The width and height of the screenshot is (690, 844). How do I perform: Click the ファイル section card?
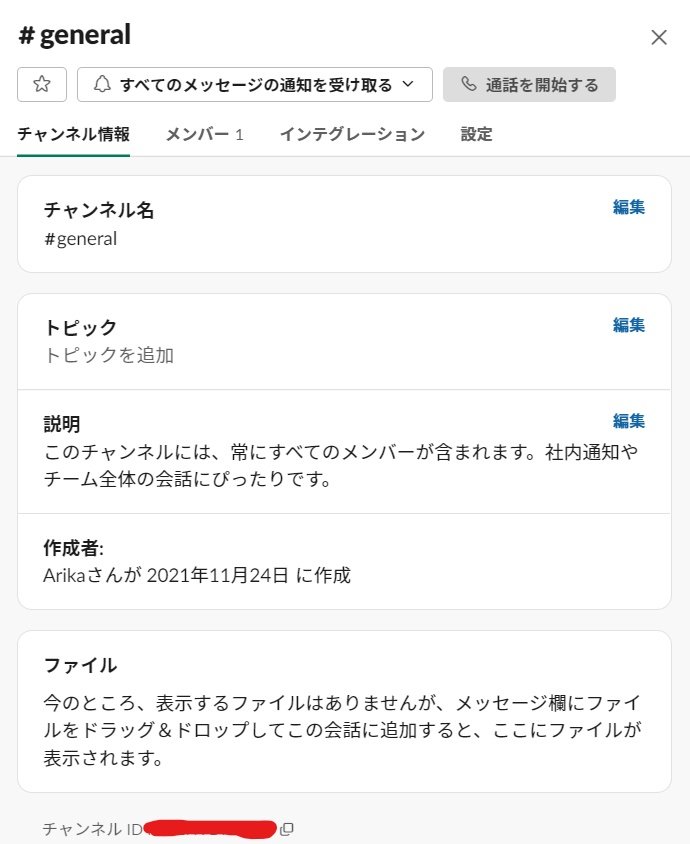click(x=344, y=711)
